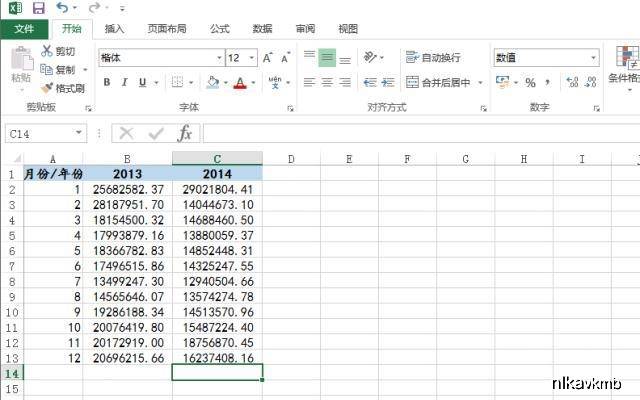Viewport: 640px width, 400px height.
Task: Click the accounting number format icon
Action: point(503,82)
